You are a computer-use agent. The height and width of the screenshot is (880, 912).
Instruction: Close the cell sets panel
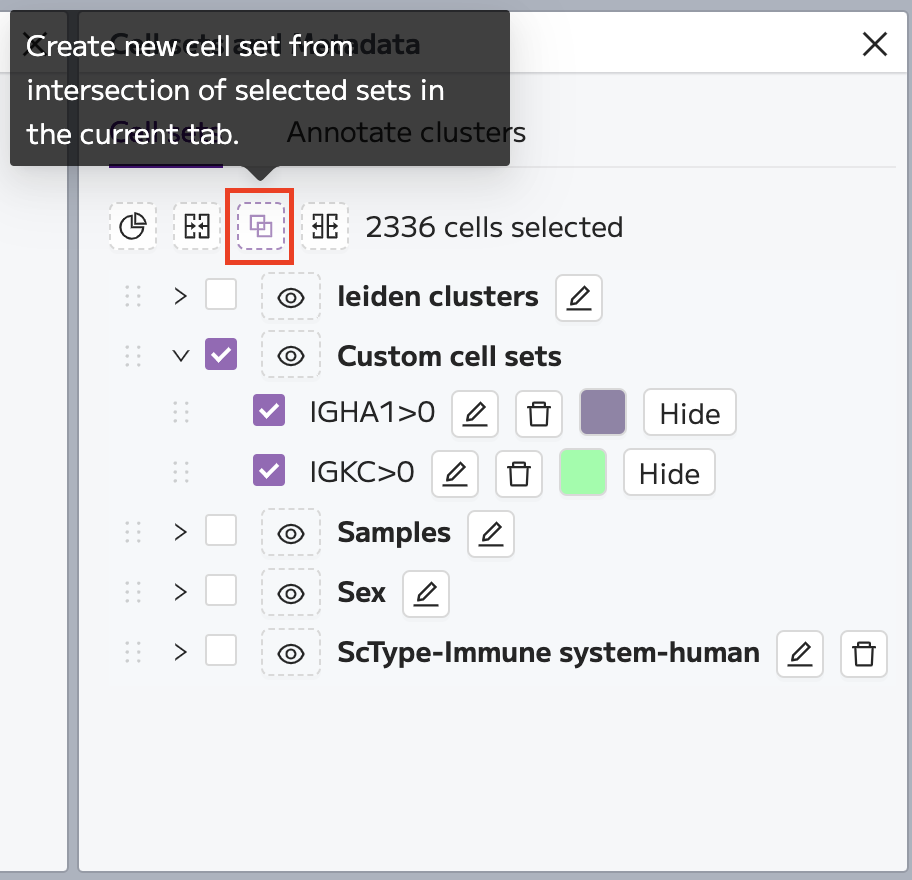[x=875, y=44]
